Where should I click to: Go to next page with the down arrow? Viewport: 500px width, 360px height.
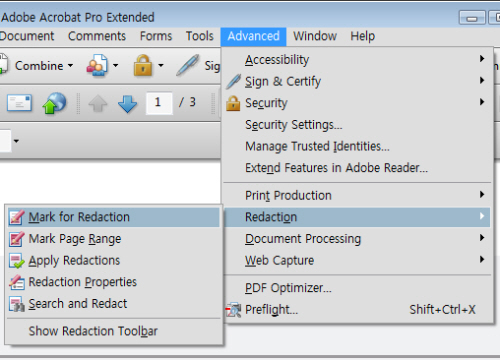[x=127, y=103]
